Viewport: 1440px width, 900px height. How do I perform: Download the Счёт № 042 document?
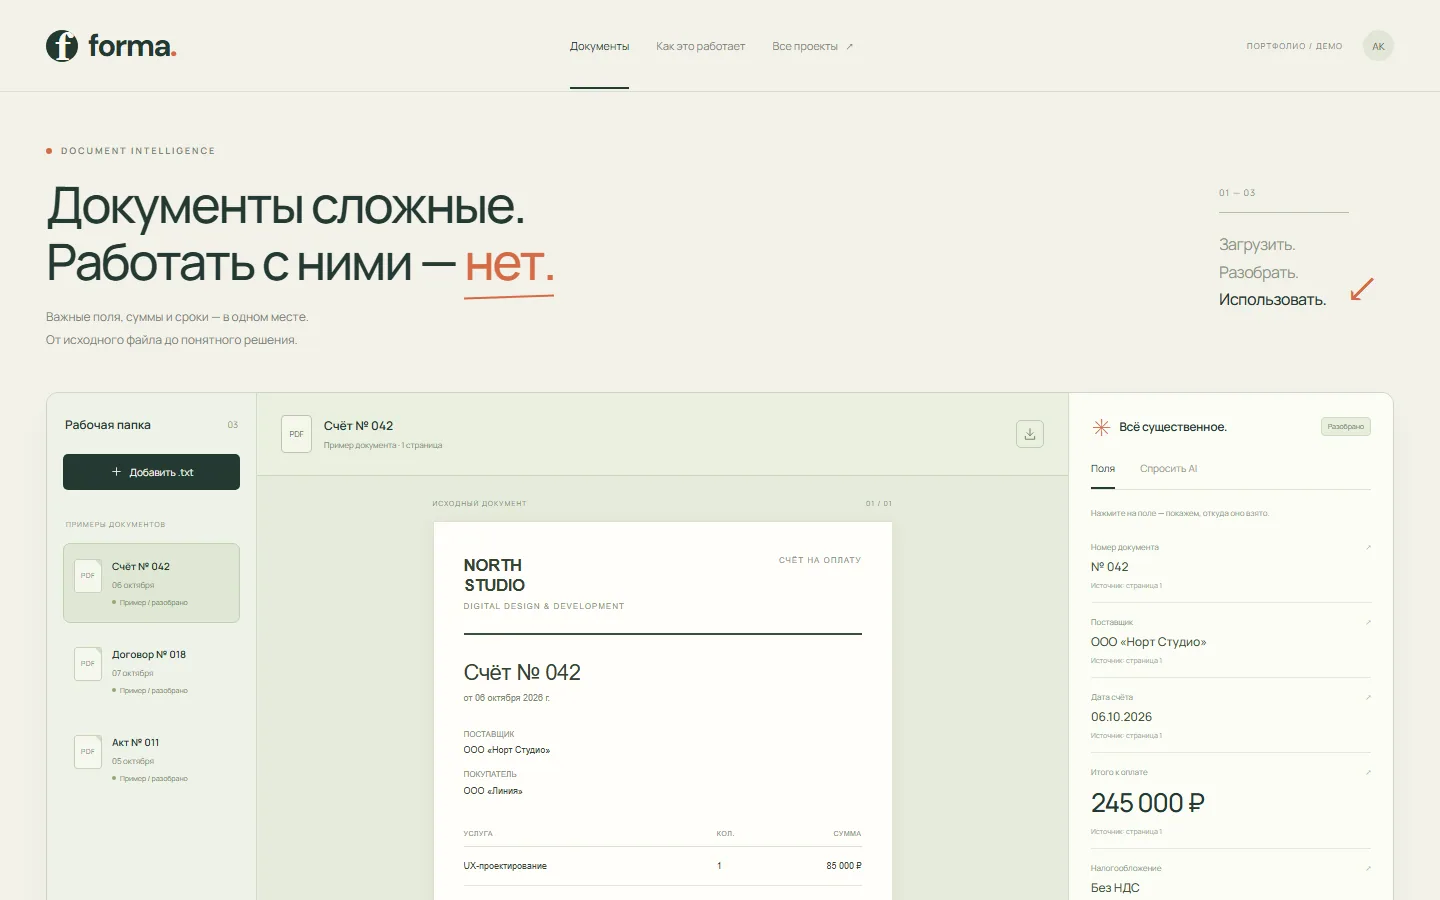[1030, 434]
